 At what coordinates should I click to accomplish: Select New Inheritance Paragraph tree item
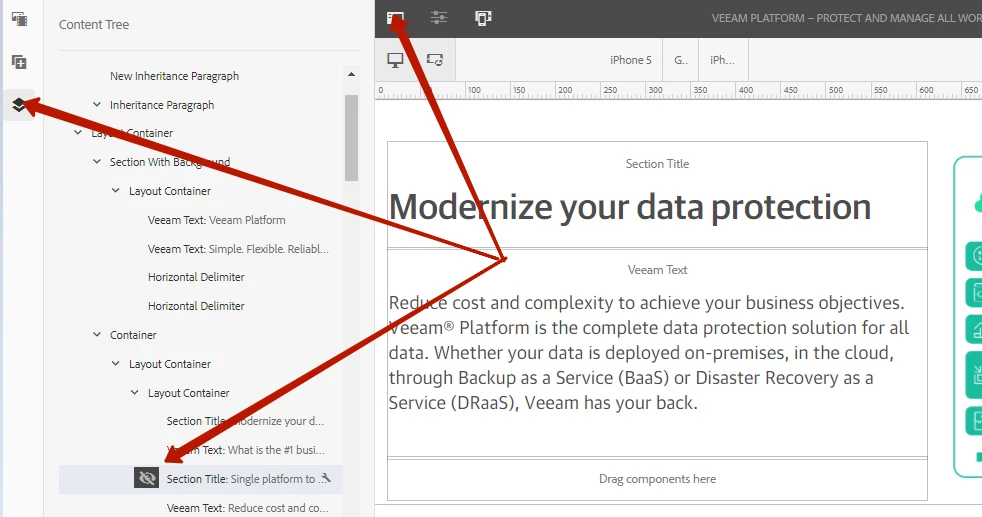tap(174, 76)
